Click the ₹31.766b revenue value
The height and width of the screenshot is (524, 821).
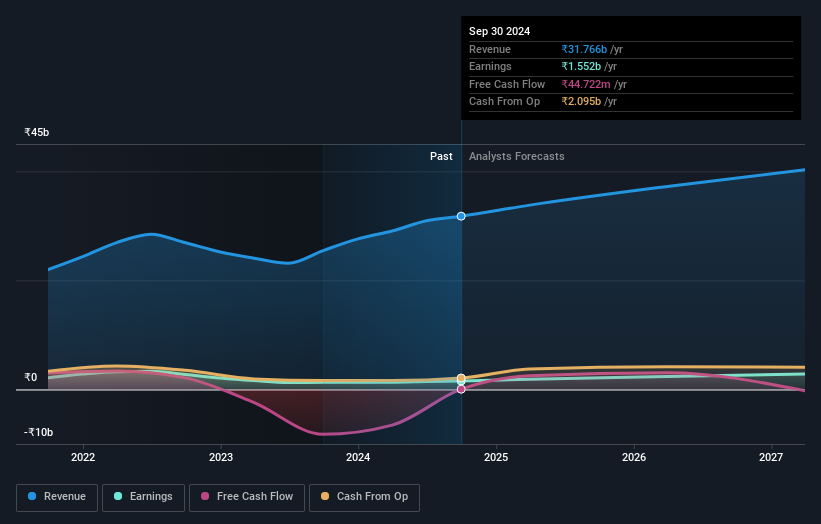[584, 49]
